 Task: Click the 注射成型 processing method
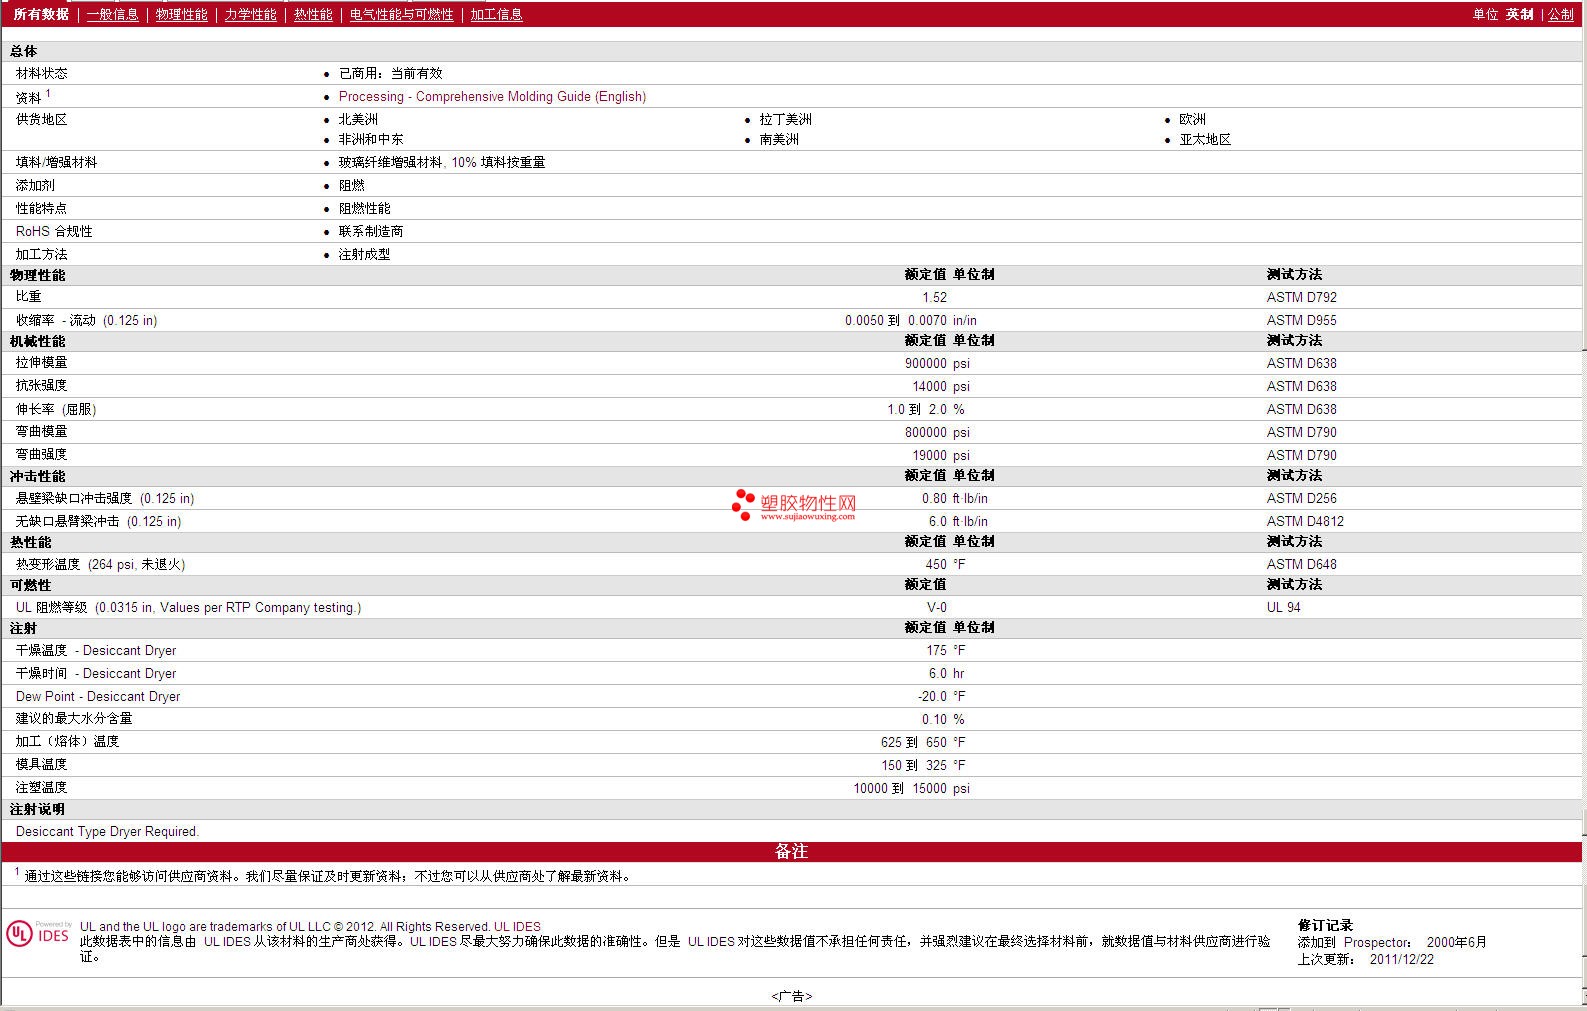[x=364, y=254]
